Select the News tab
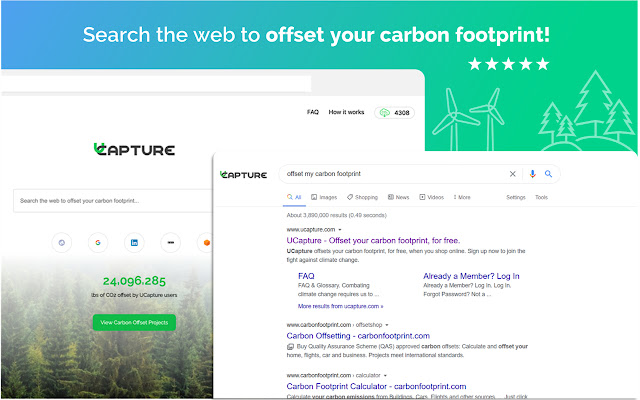 pyautogui.click(x=398, y=198)
